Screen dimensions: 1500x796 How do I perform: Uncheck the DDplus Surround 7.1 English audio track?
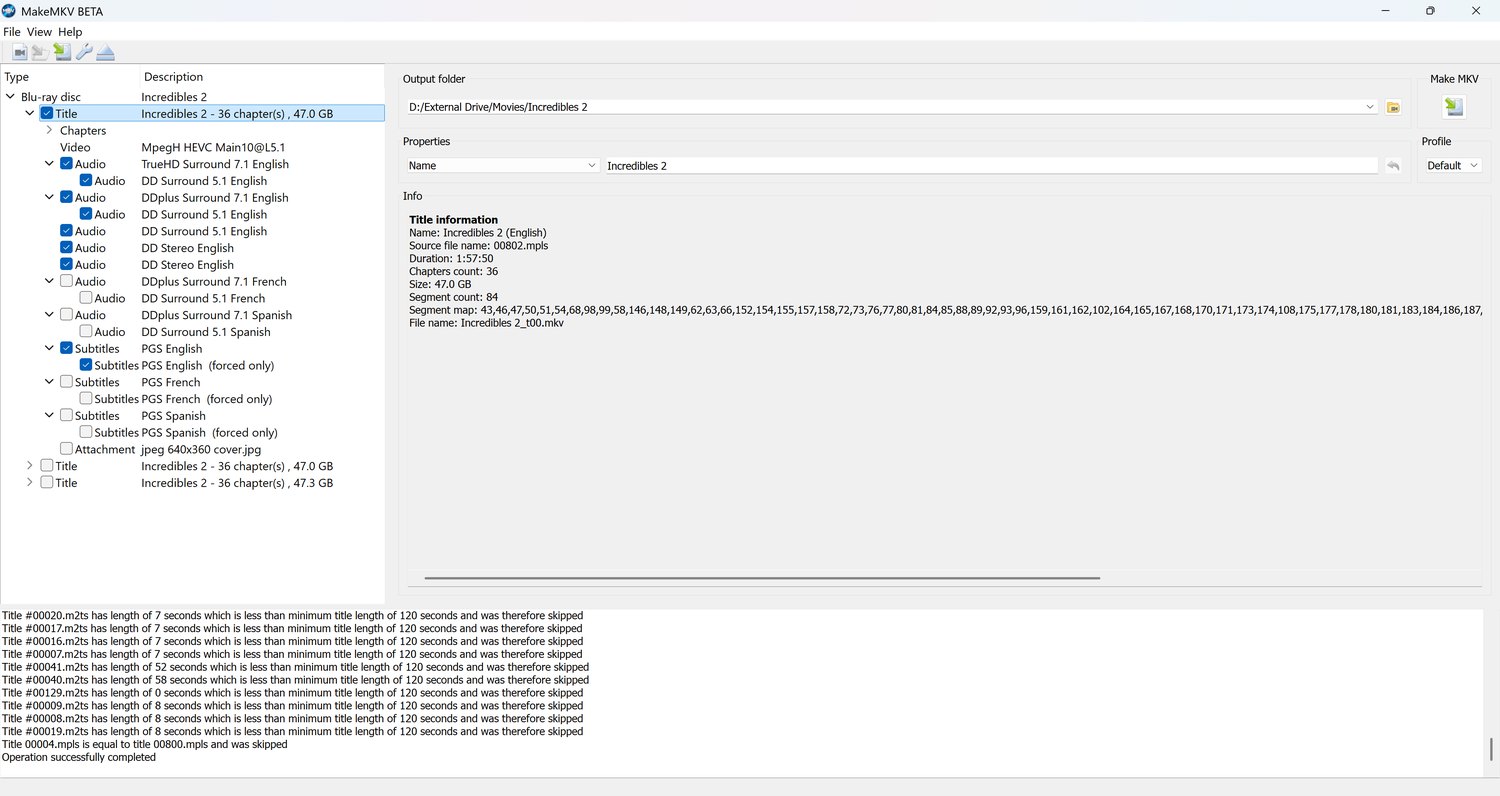(66, 198)
